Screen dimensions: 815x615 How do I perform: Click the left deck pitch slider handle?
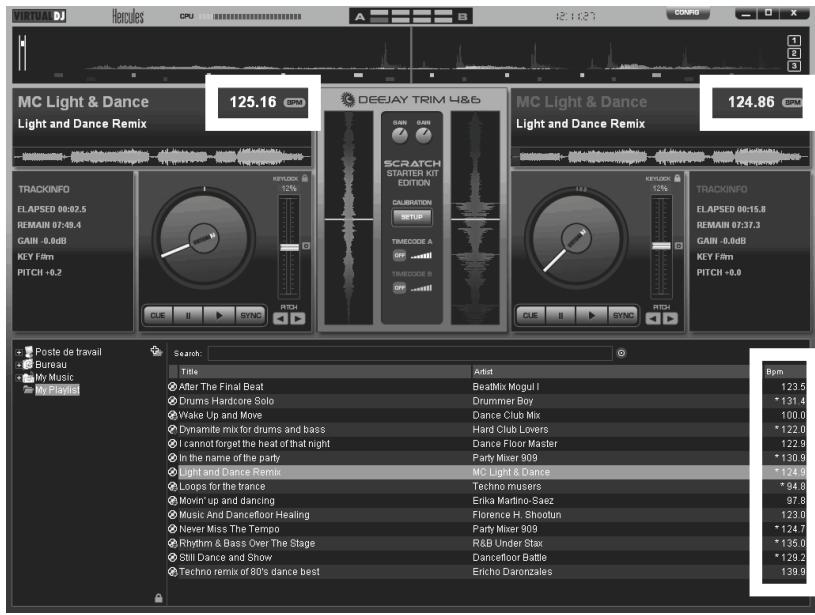(x=290, y=247)
